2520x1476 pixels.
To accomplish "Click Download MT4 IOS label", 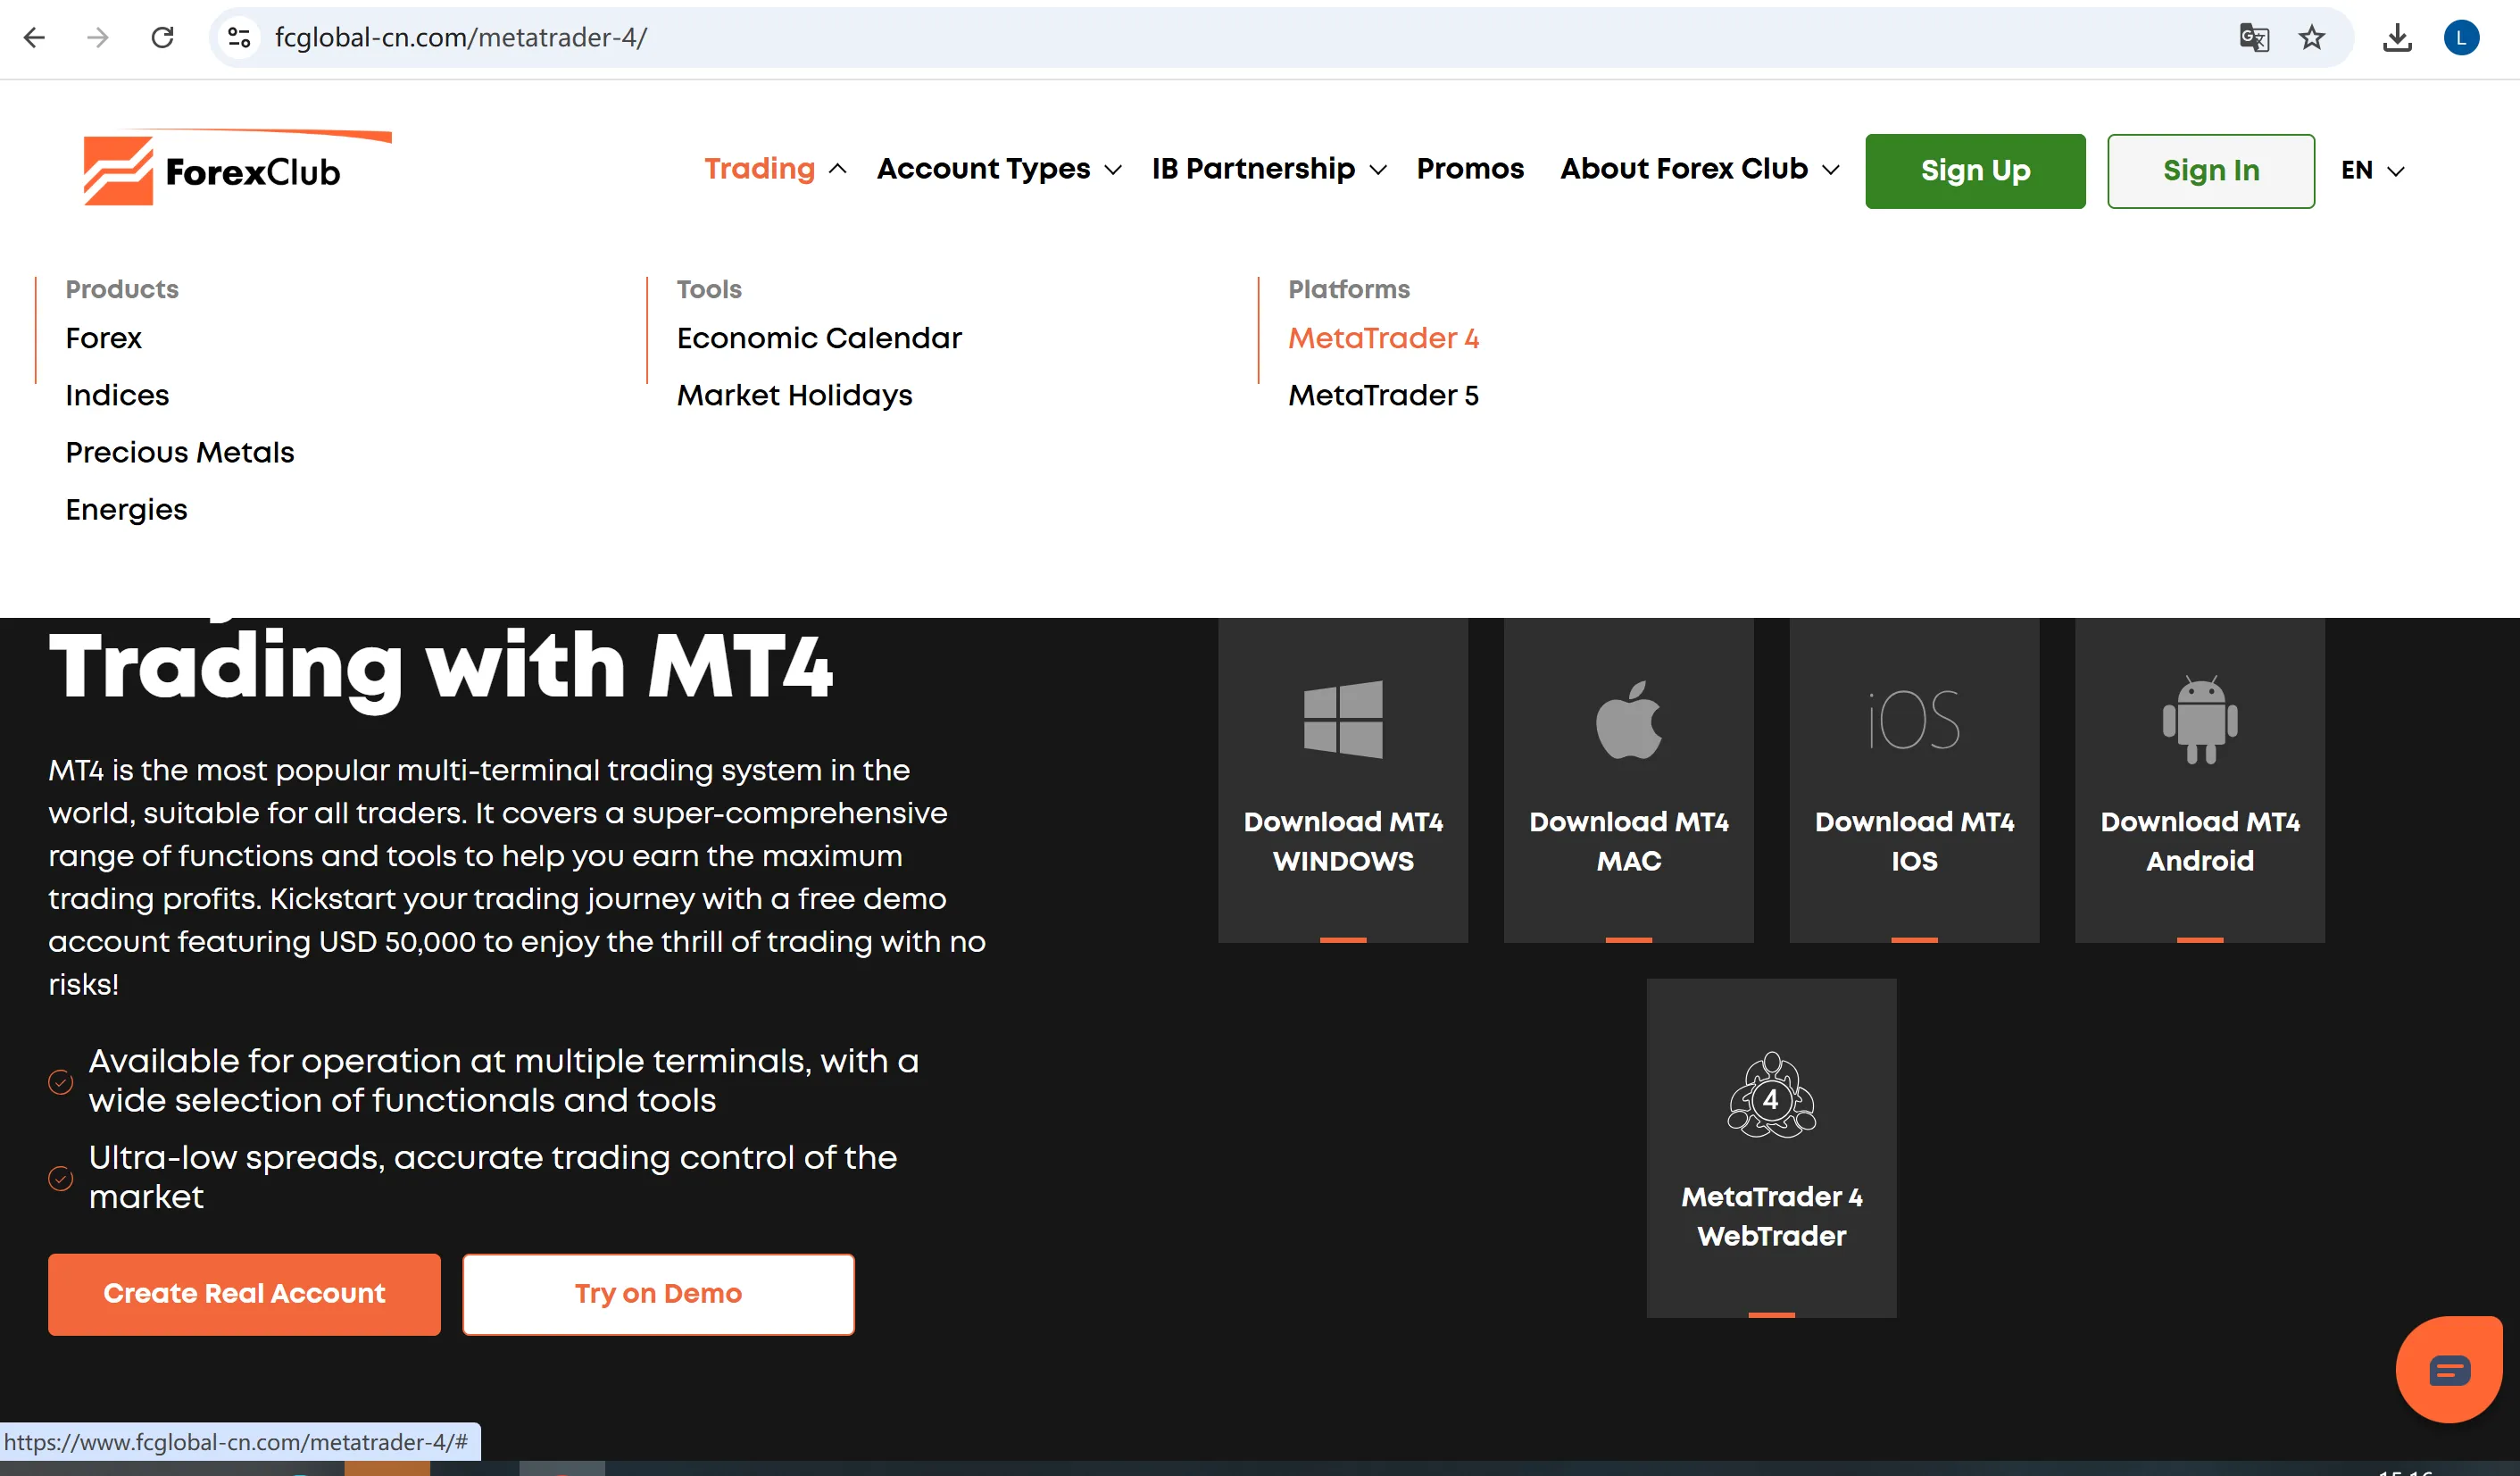I will 1914,841.
